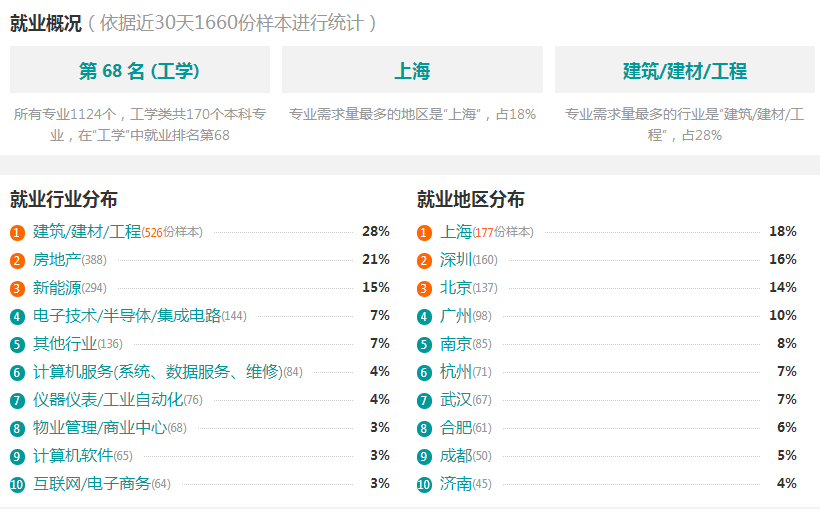820x509 pixels.
Task: Click the 8% value for 南京
Action: [787, 343]
